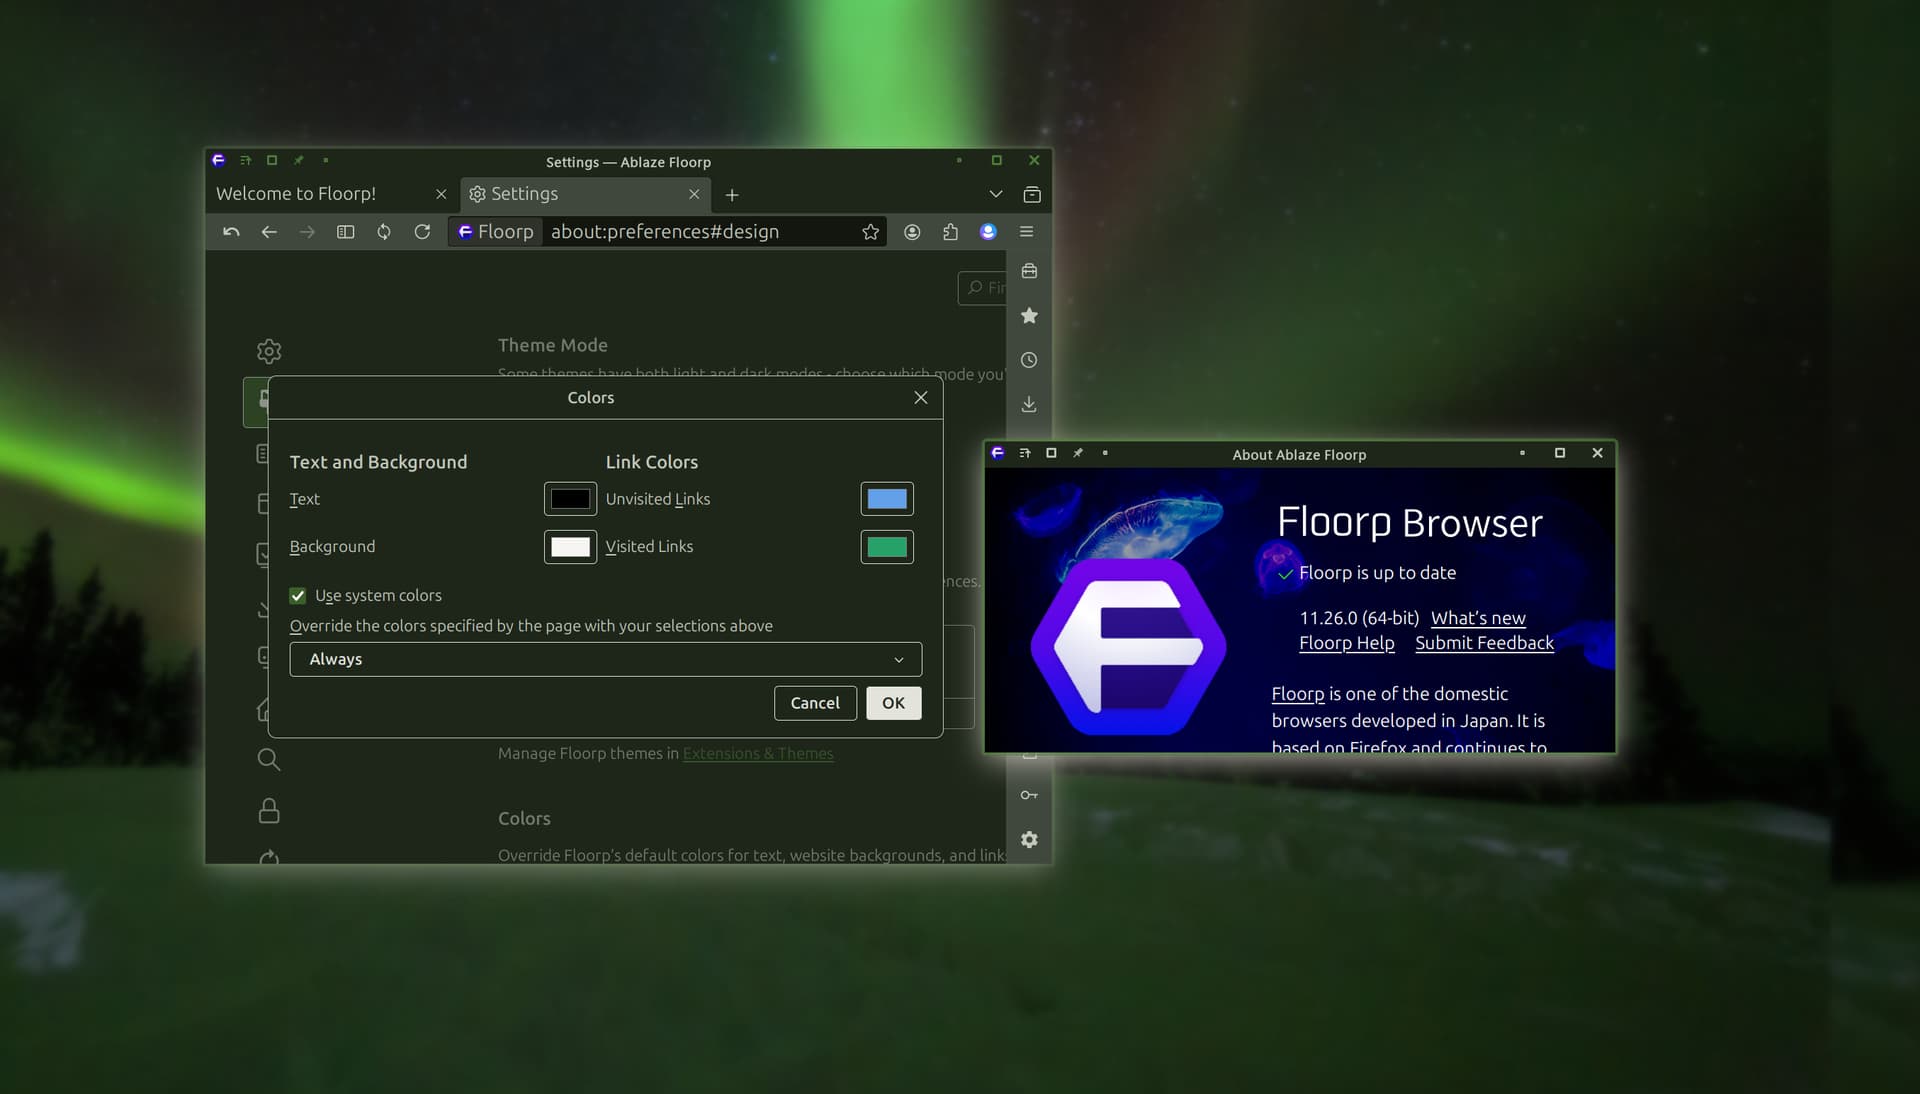Screen dimensions: 1920x1094
Task: Expand the list all tabs chevron
Action: (995, 195)
